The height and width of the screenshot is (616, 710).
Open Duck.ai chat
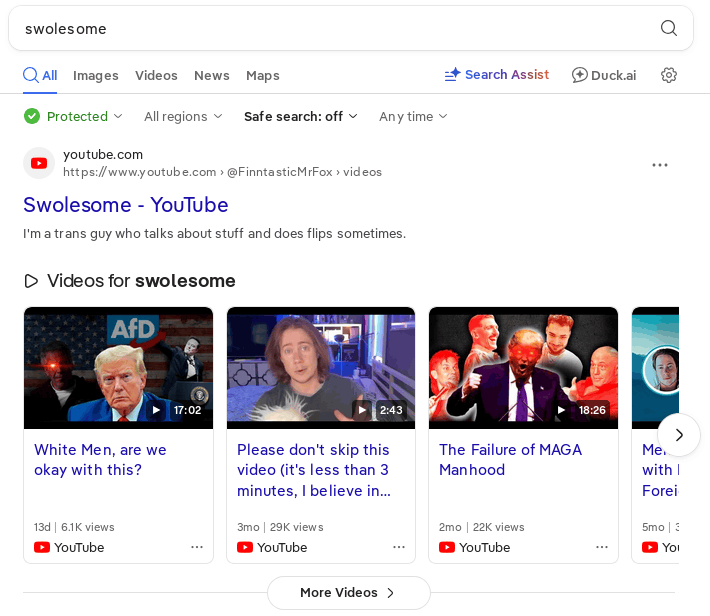604,75
